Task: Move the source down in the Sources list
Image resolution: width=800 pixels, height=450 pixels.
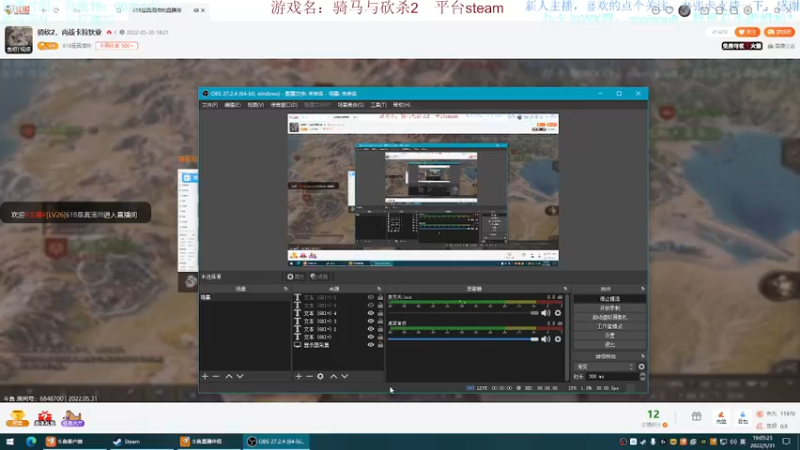Action: tap(345, 376)
